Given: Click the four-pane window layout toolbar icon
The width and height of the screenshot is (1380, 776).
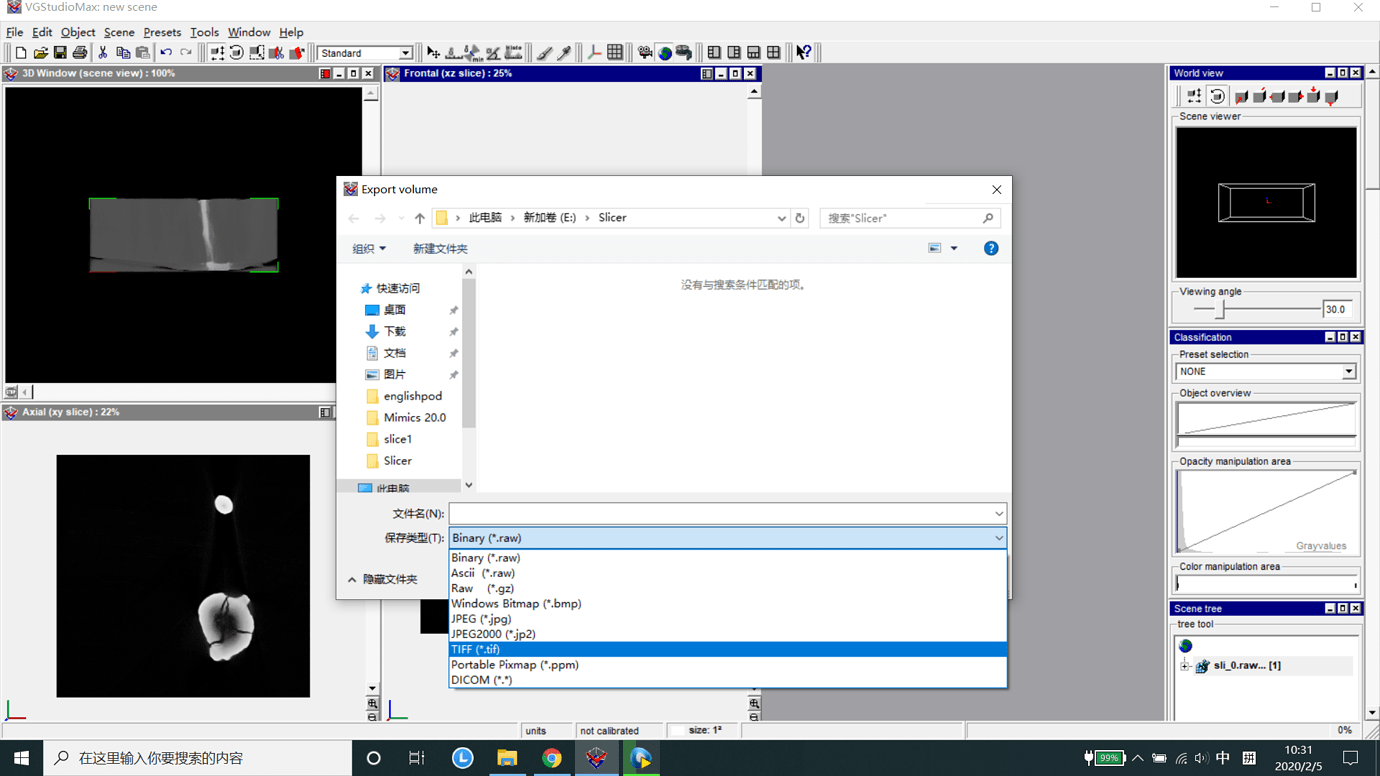Looking at the screenshot, I should coord(775,52).
